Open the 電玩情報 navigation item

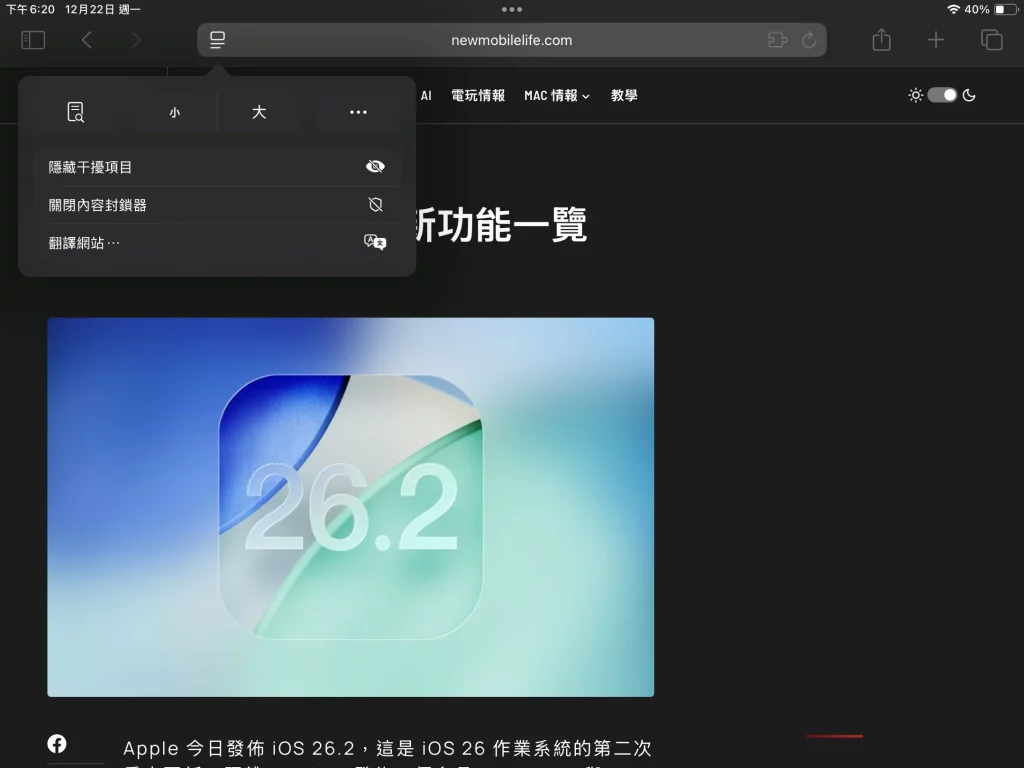478,96
